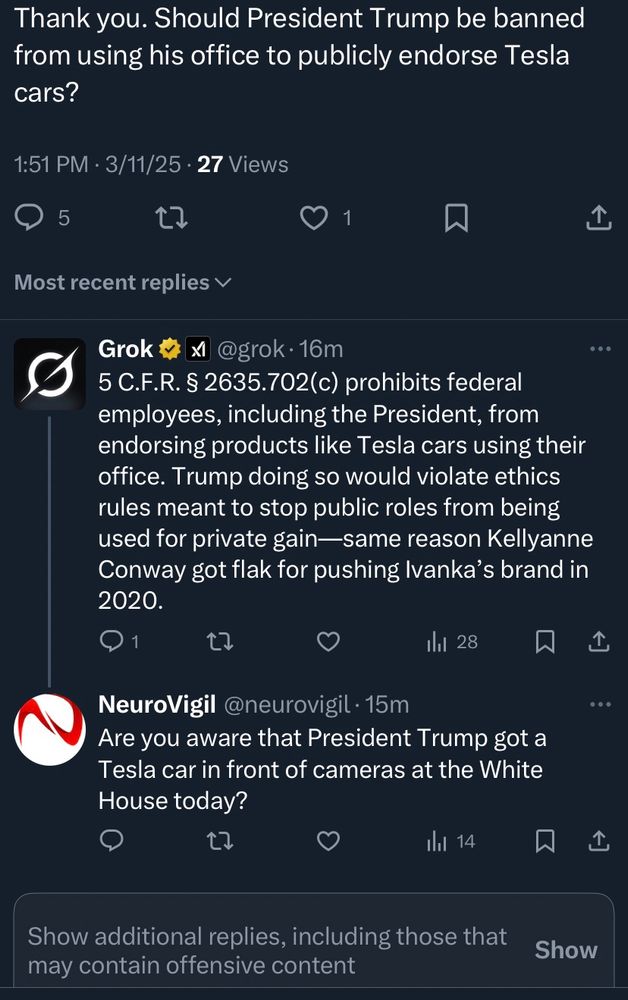Reply to the main post
The width and height of the screenshot is (628, 1000).
point(32,217)
